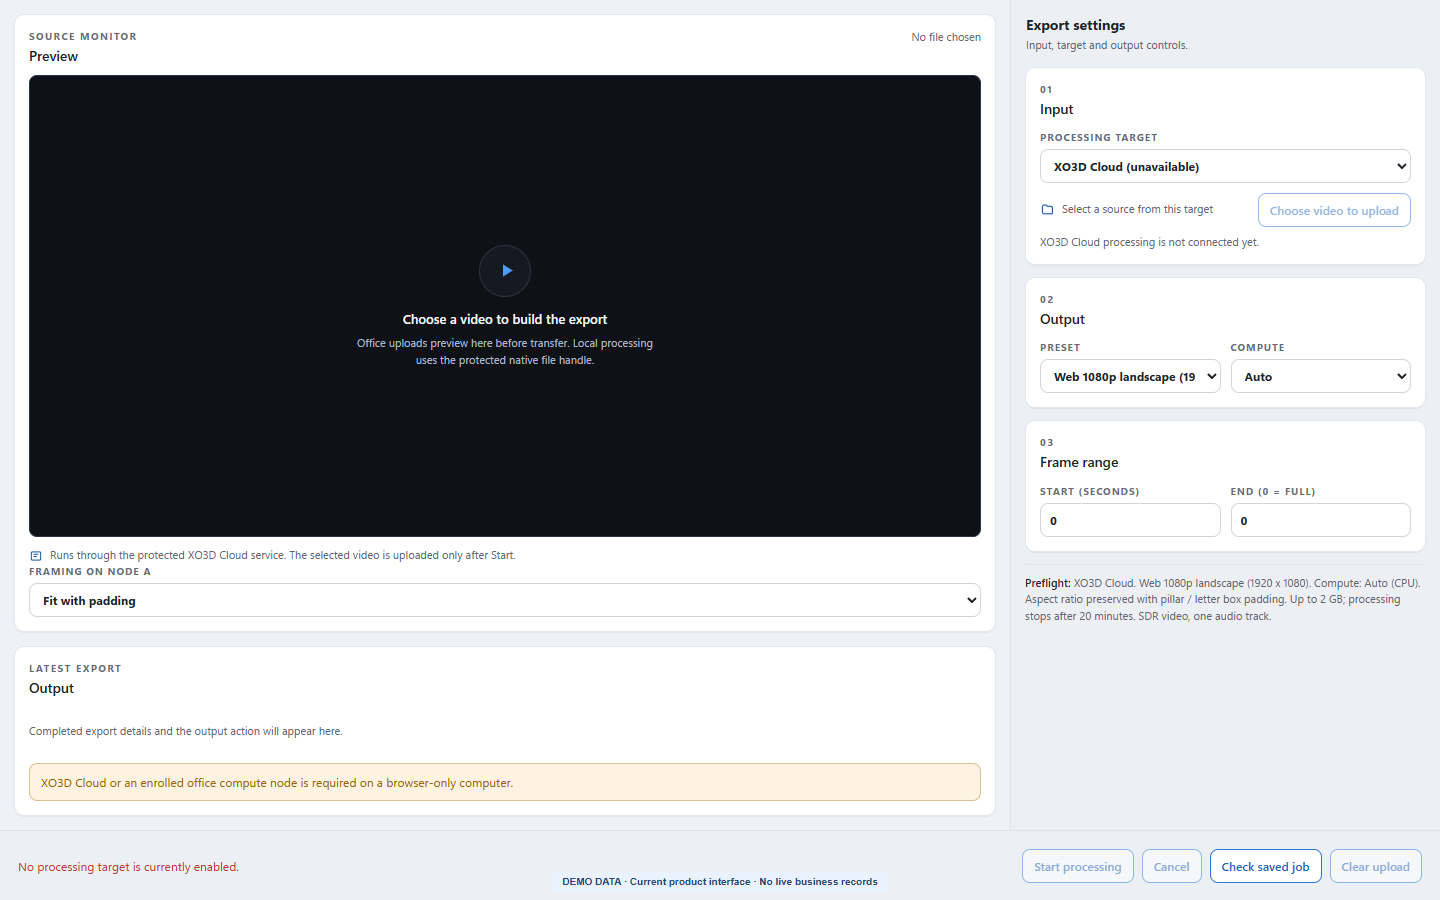This screenshot has width=1440, height=900.
Task: Click the Cancel button
Action: [1171, 866]
